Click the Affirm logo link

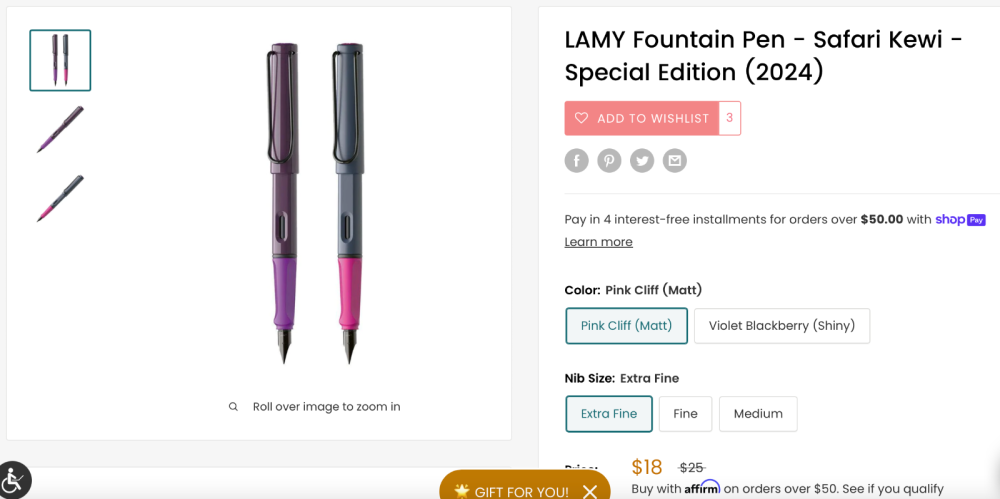pos(702,488)
